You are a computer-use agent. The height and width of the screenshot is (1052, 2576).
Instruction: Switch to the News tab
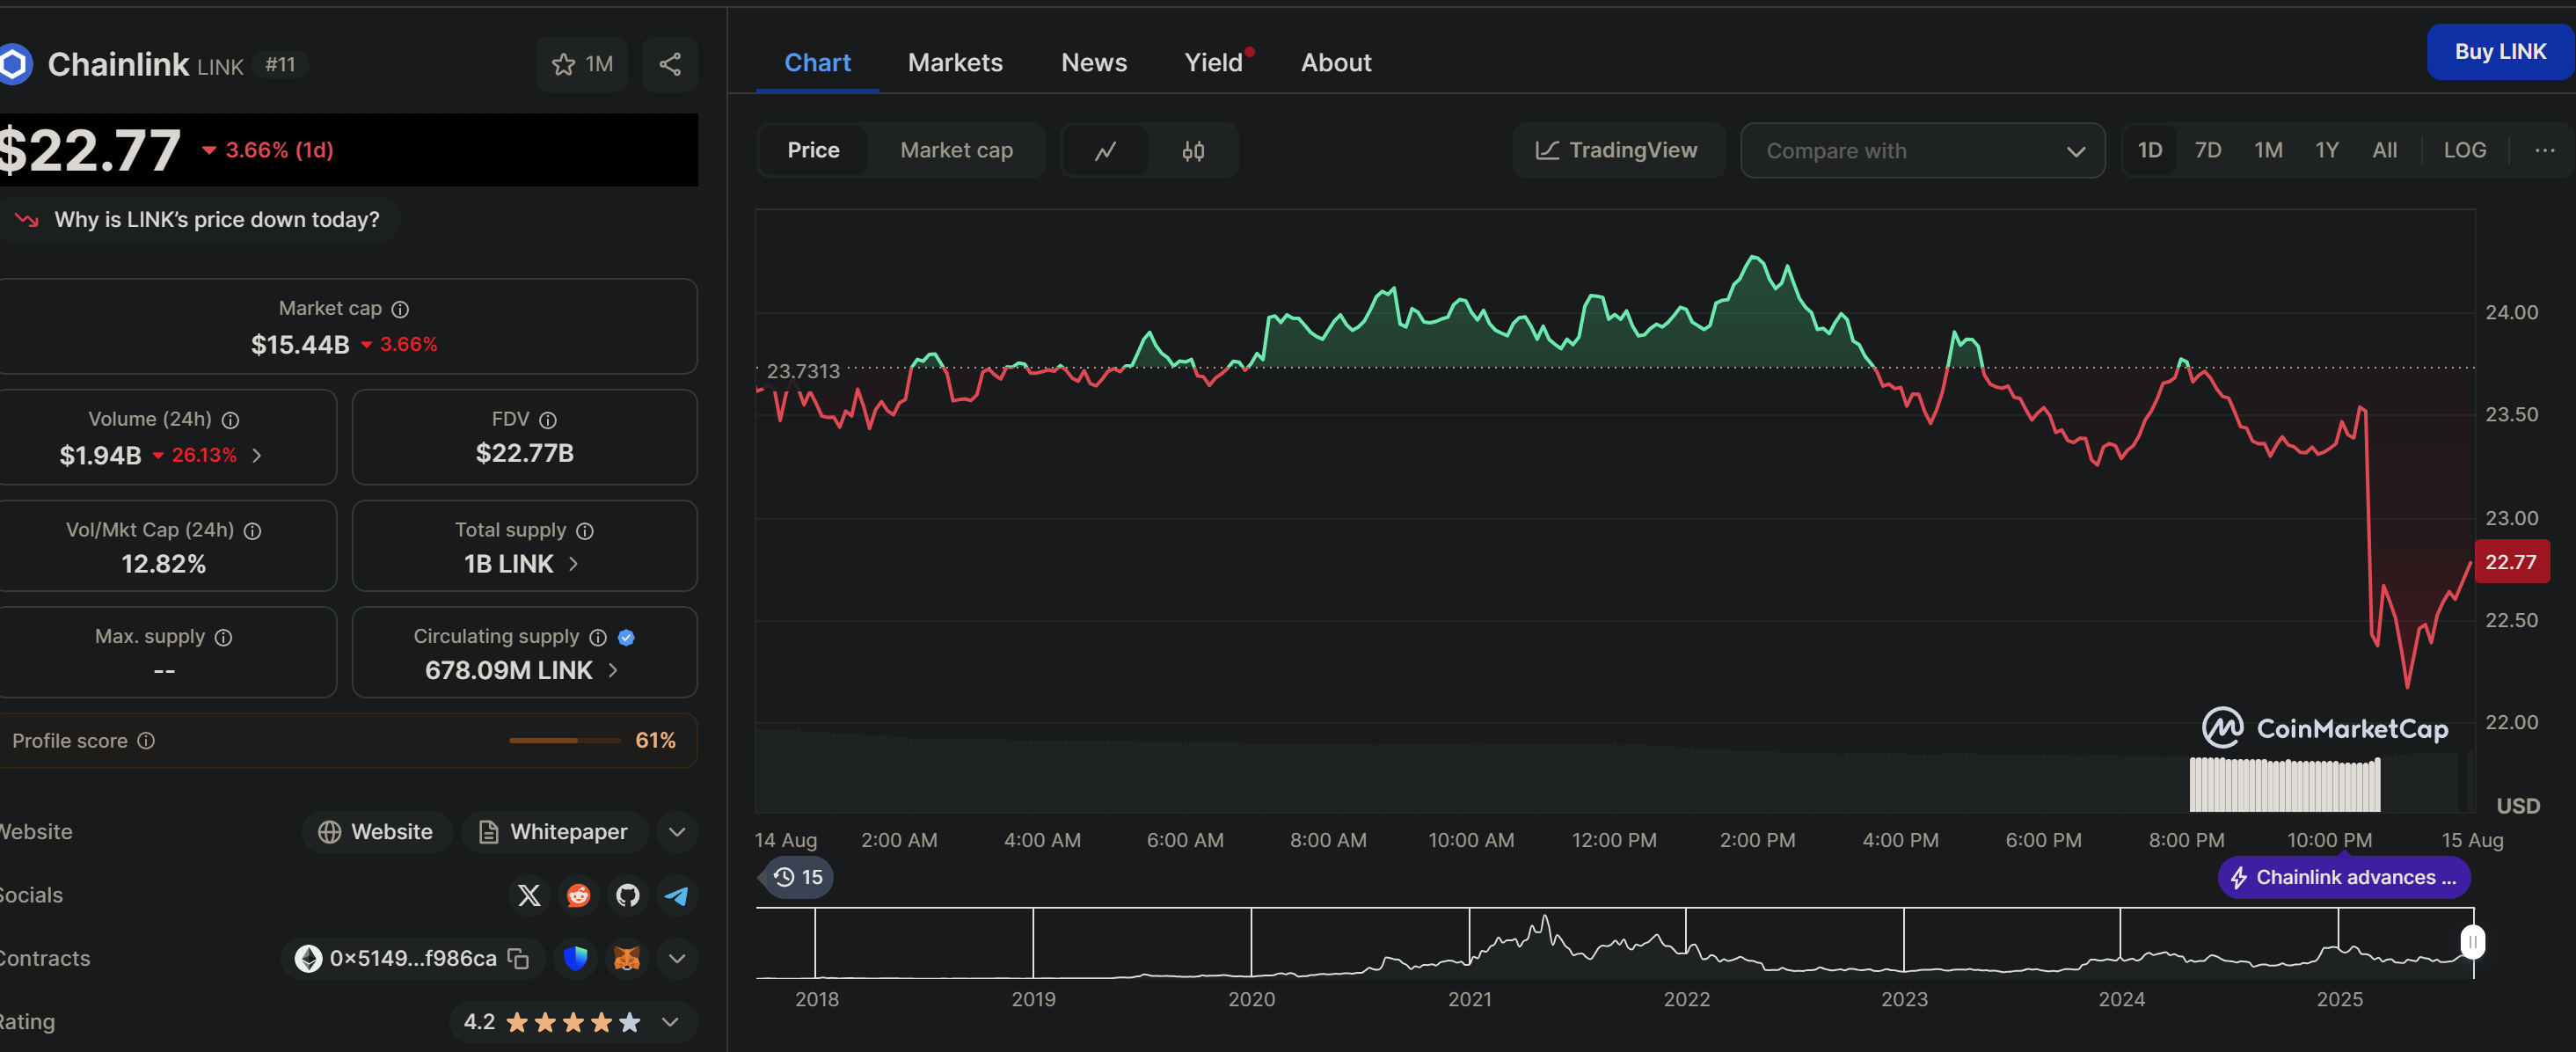tap(1093, 63)
